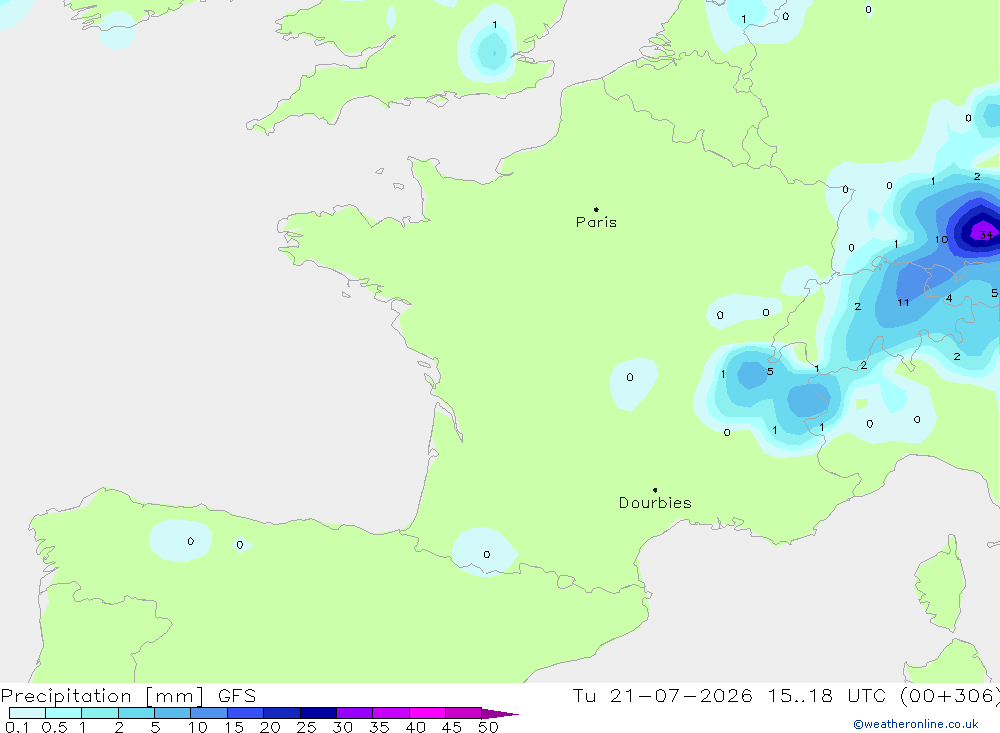Screen dimensions: 1000x733
Task: Click the Dourbies location dot marker
Action: pyautogui.click(x=655, y=490)
